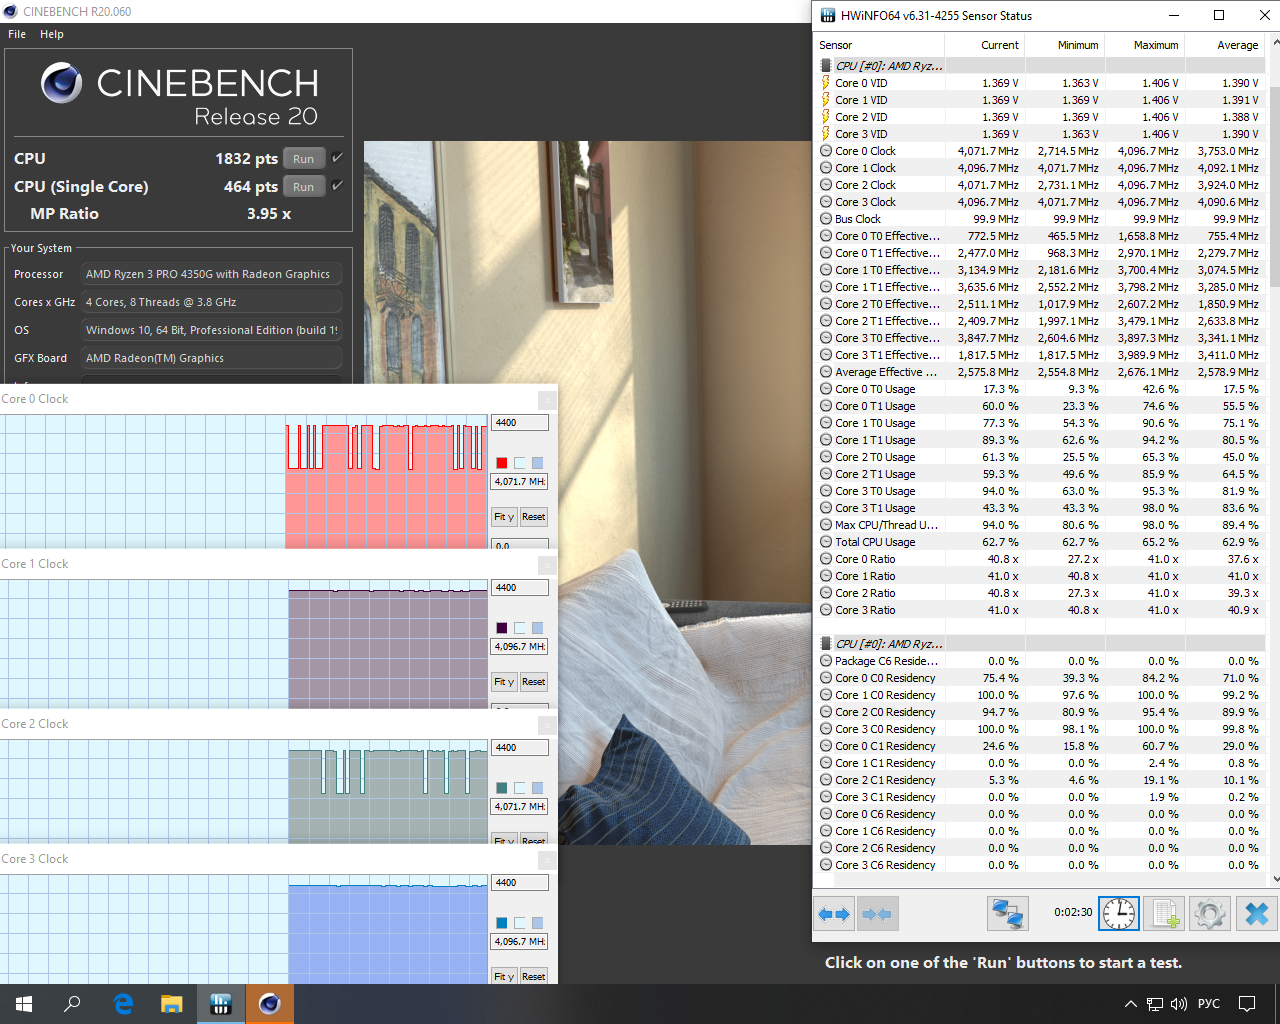The width and height of the screenshot is (1280, 1024).
Task: Click the icon beside Total CPU Usage row
Action: tap(826, 542)
